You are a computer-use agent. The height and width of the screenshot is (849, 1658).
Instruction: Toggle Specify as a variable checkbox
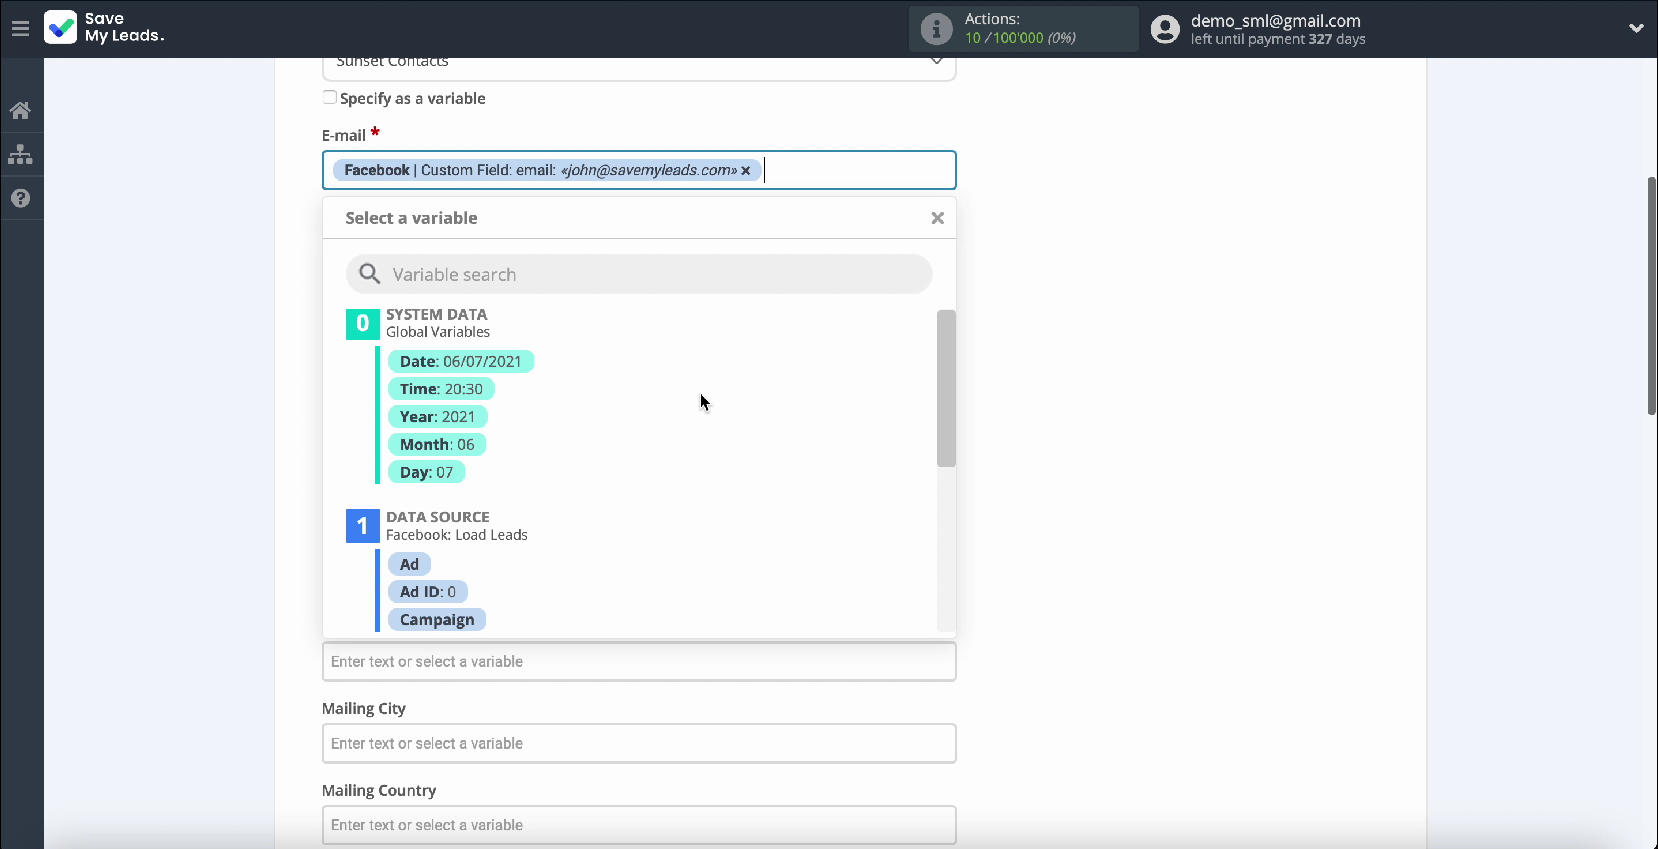329,97
